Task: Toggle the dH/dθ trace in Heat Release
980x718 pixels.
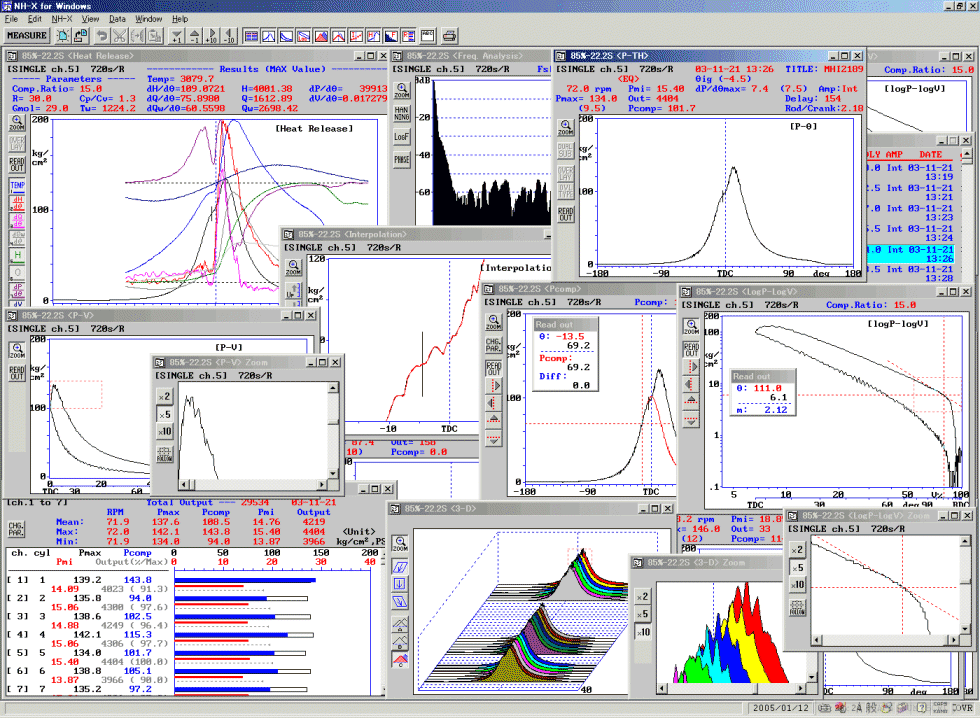Action: [17, 203]
